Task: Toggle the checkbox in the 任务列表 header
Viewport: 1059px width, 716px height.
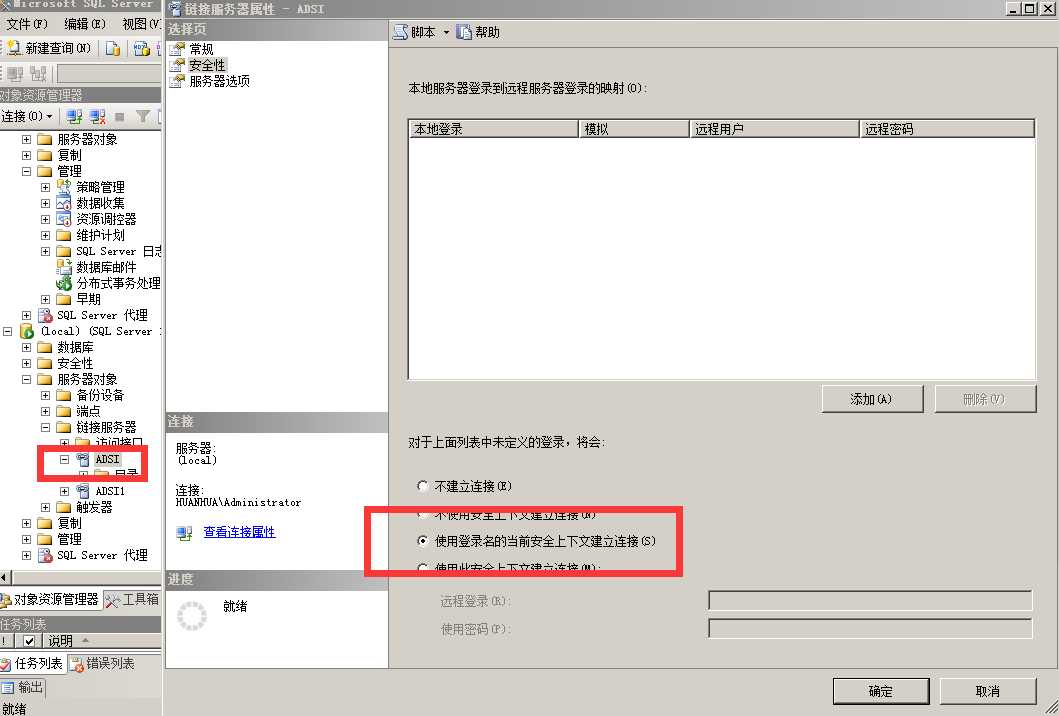Action: coord(29,640)
